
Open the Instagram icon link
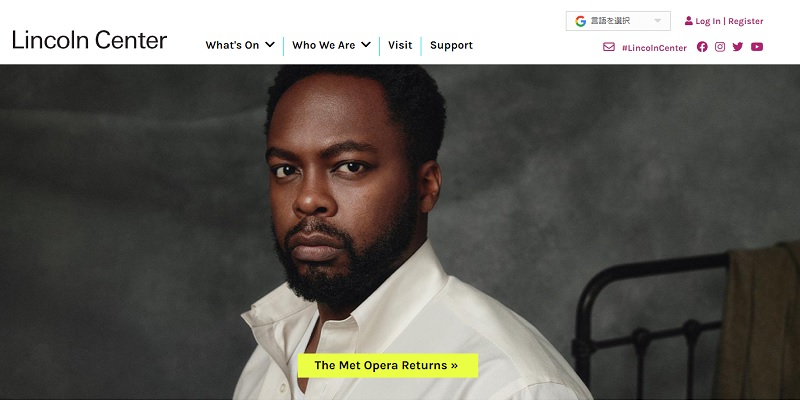tap(720, 47)
